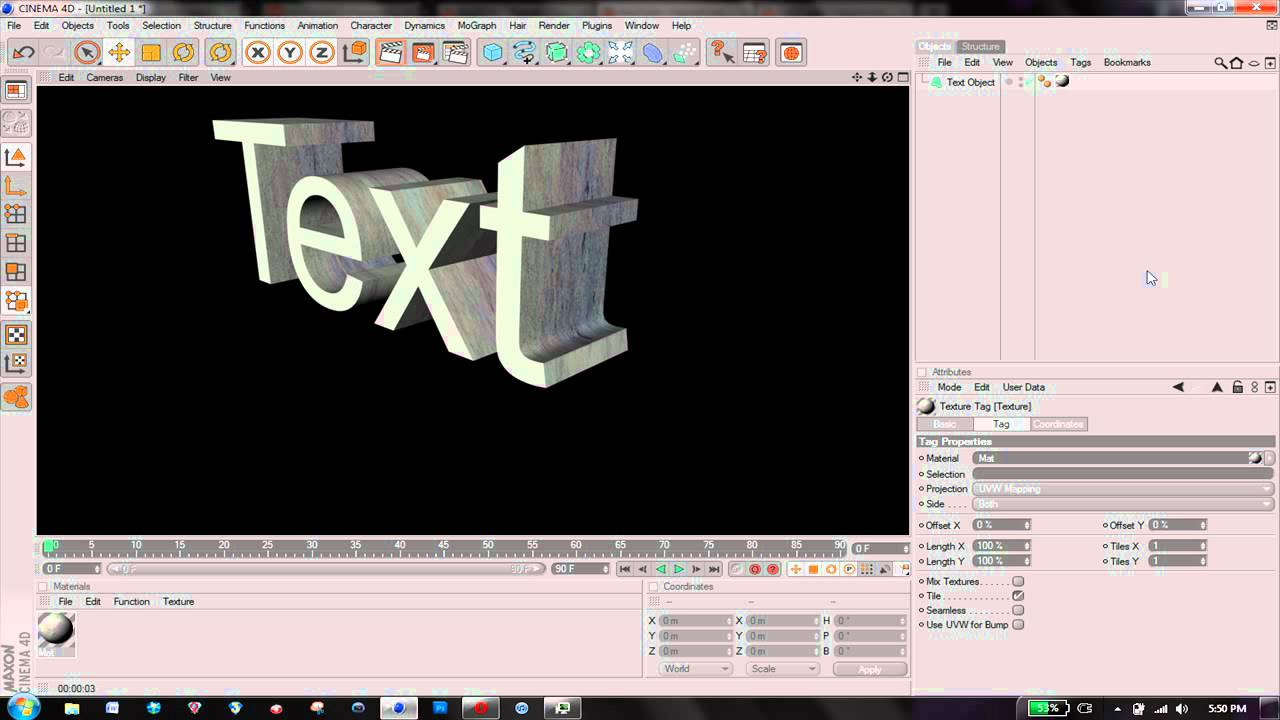Adjust the Offset X stepper

pos(1027,525)
